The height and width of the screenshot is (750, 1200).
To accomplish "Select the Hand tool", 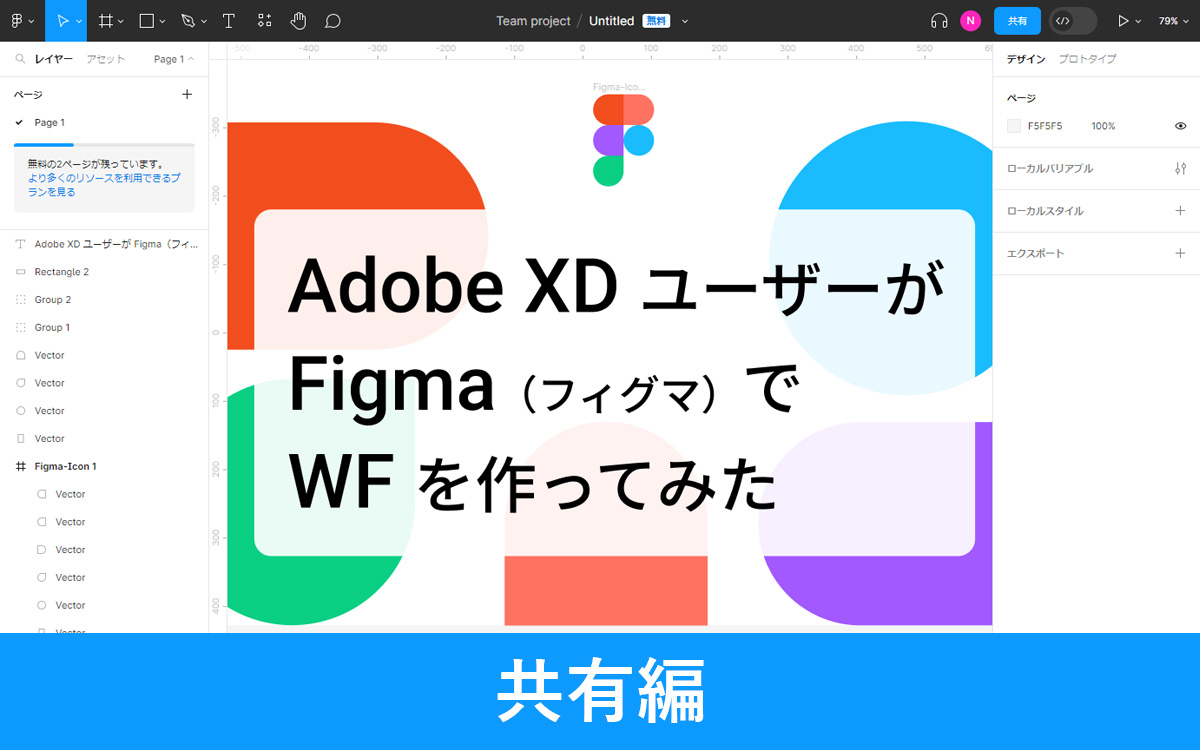I will 298,20.
